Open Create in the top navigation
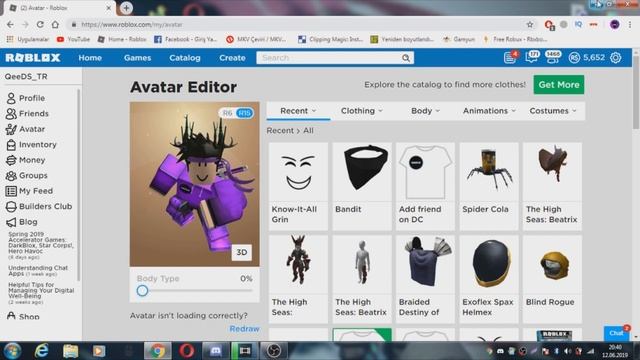Screen dimensions: 640x360 tap(232, 58)
